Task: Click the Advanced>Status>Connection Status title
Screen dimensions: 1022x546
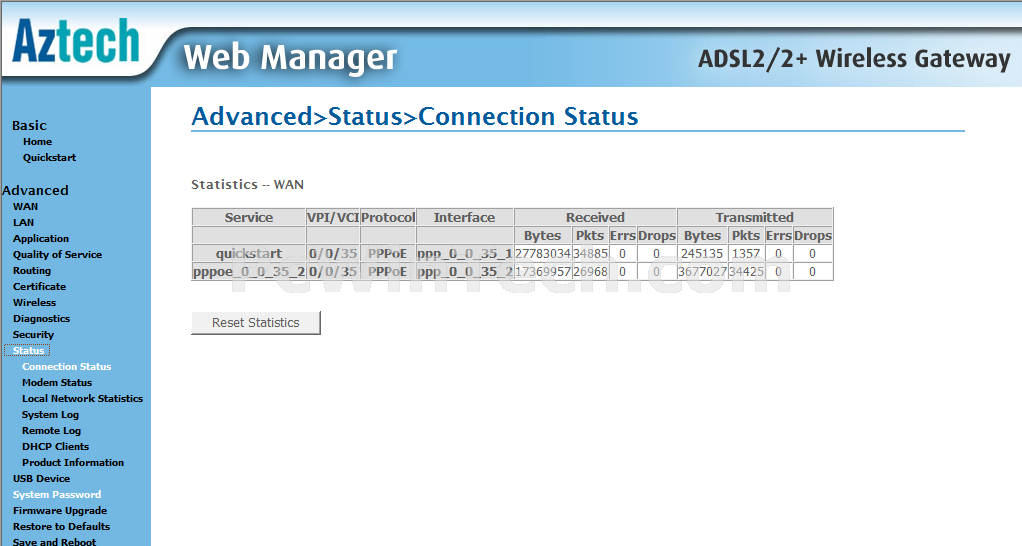Action: click(415, 117)
